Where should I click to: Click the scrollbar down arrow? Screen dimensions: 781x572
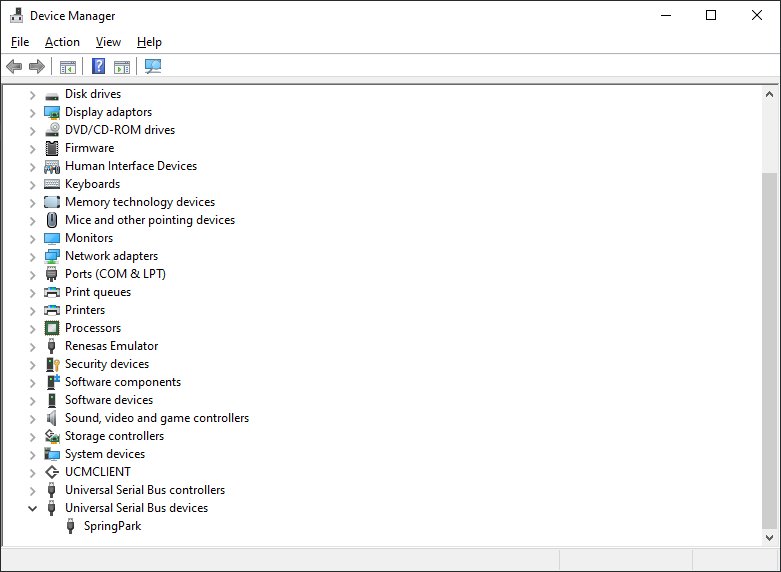[769, 538]
